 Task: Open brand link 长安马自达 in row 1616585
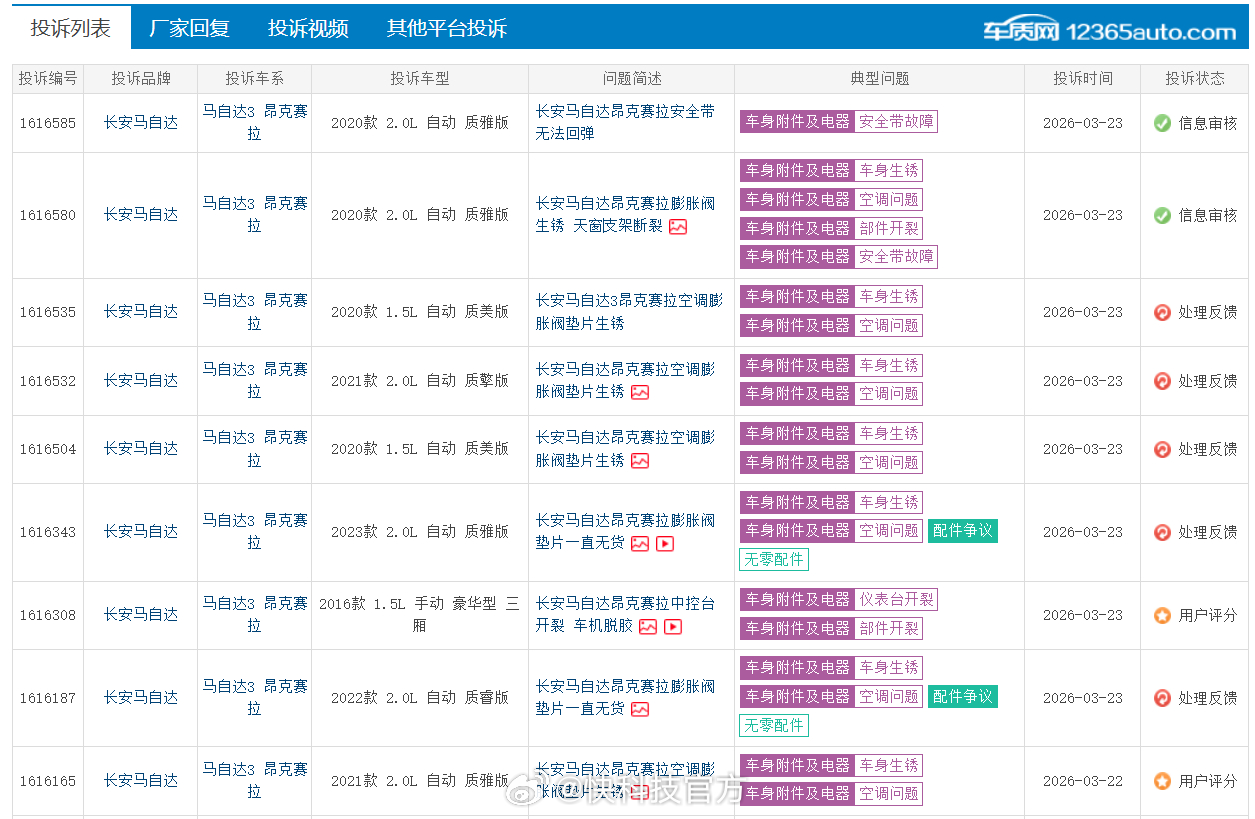pos(141,123)
